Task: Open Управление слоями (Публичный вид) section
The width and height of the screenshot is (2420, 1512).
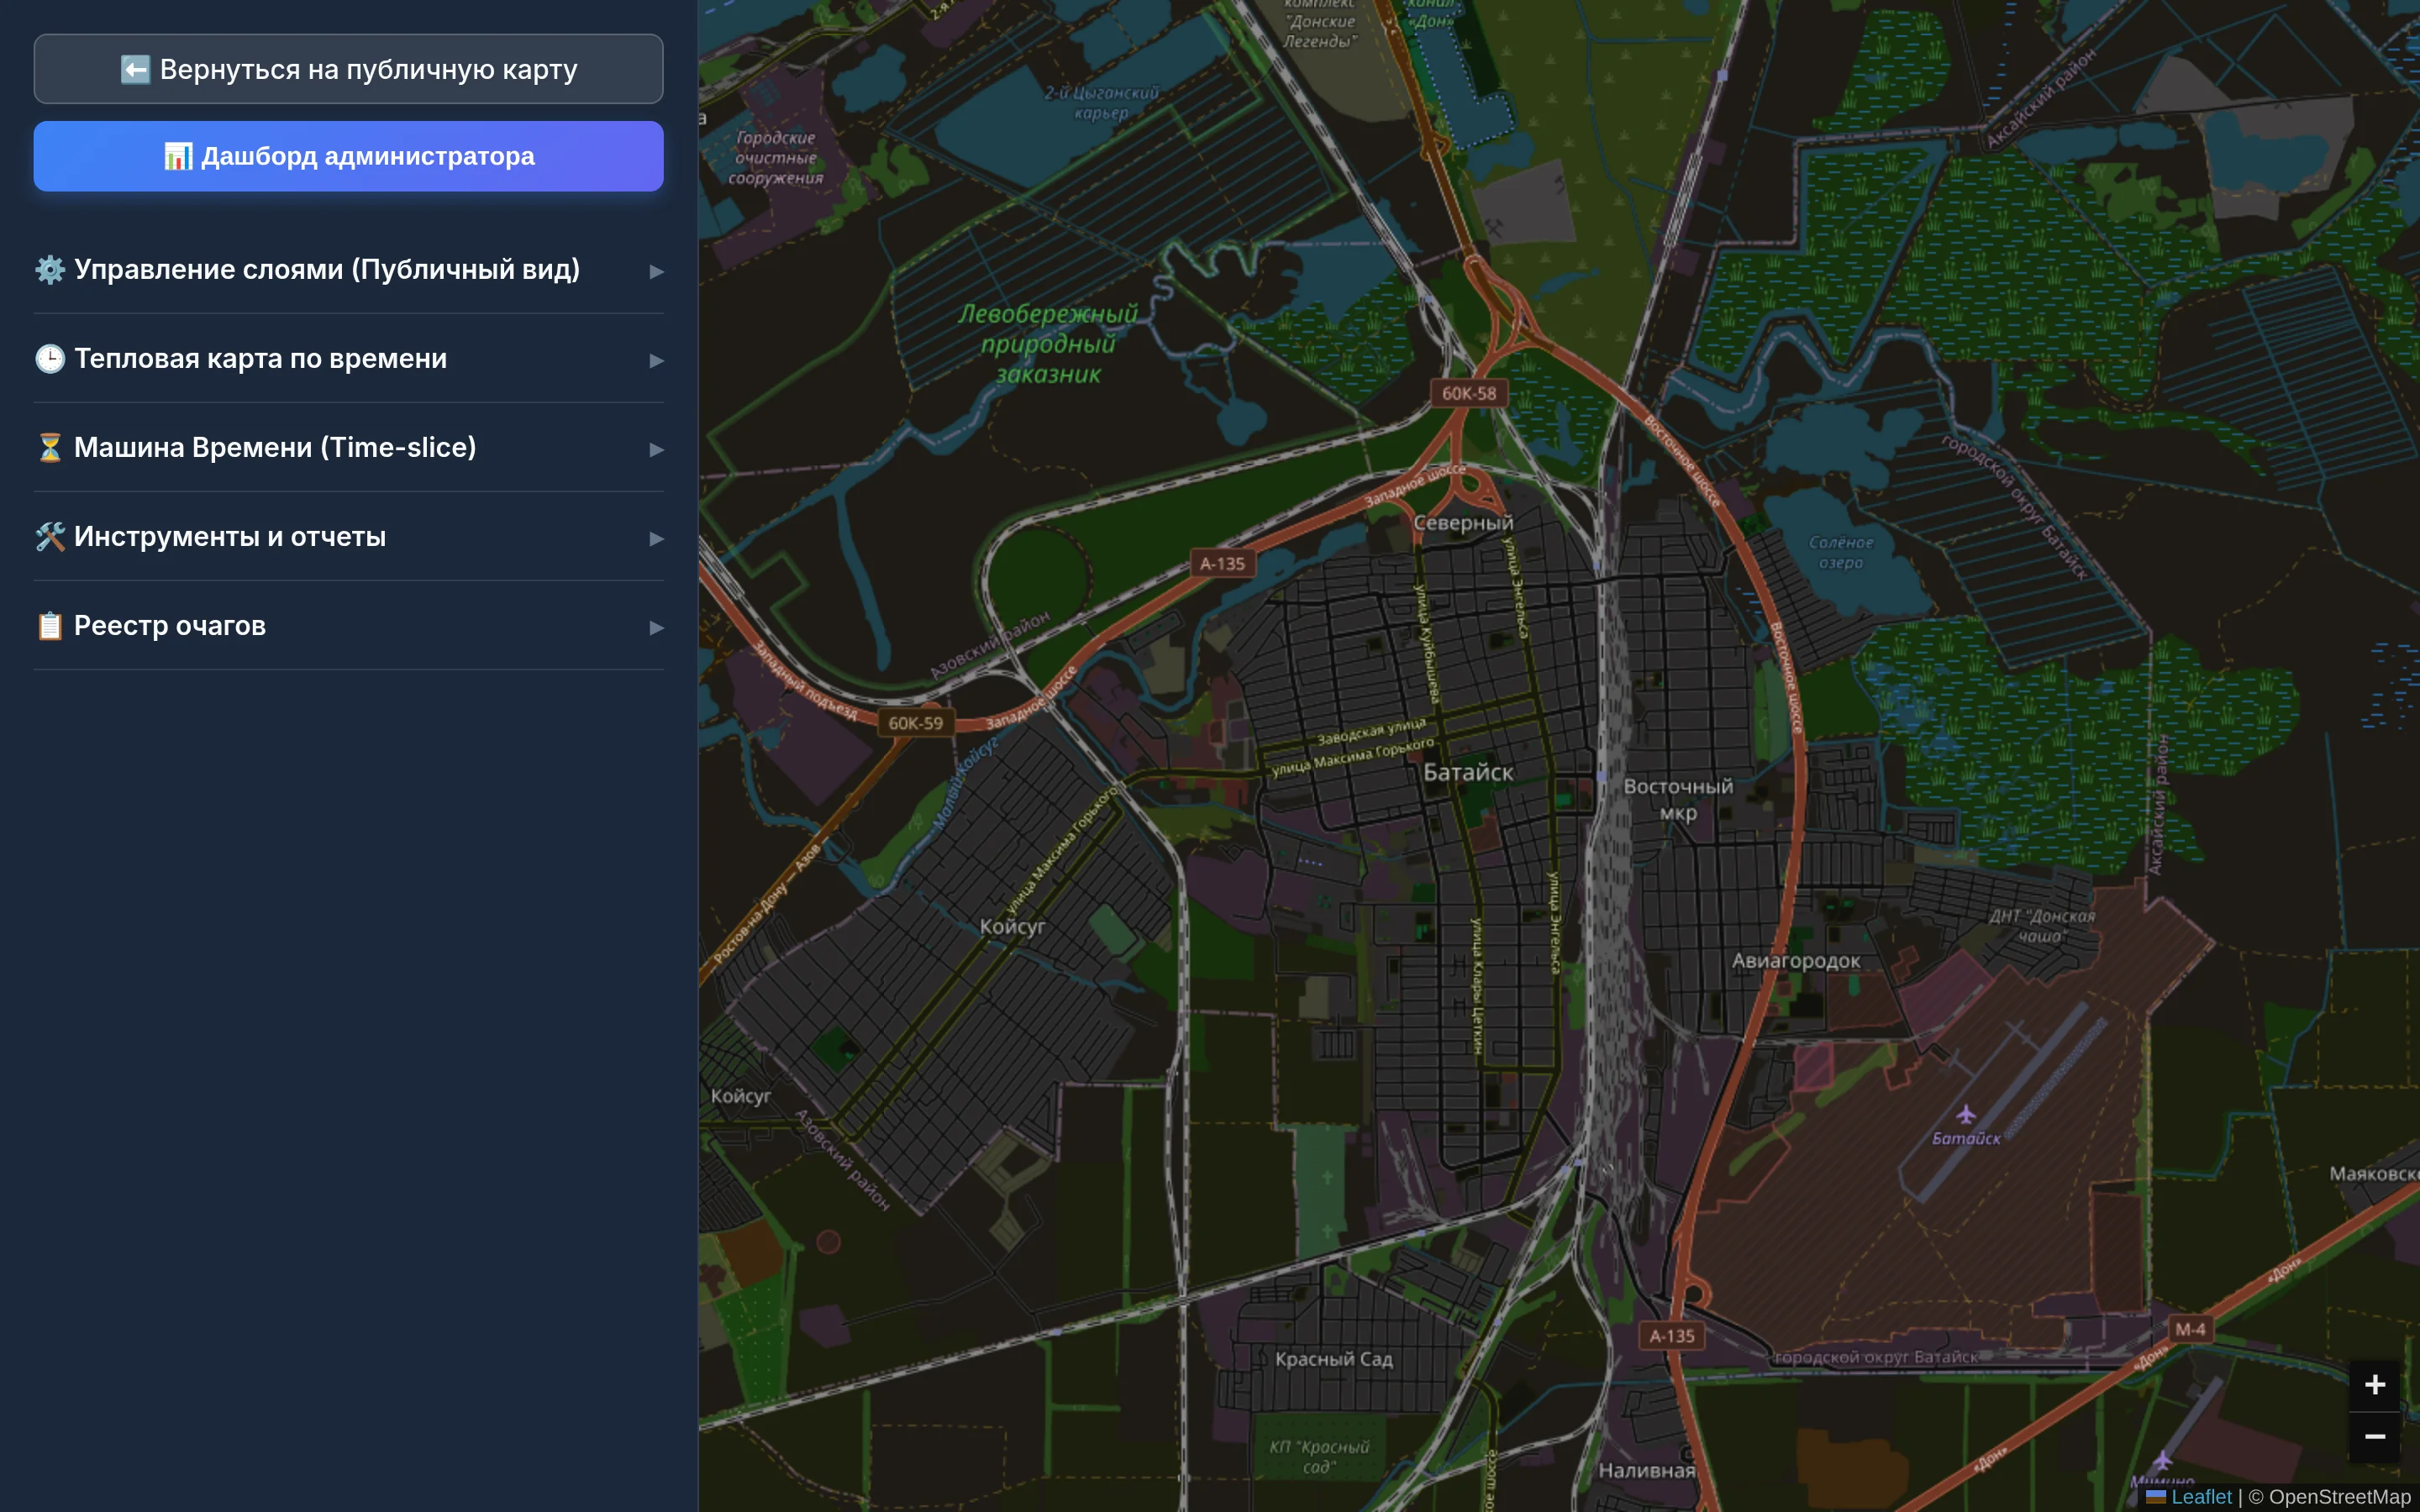Action: point(348,270)
